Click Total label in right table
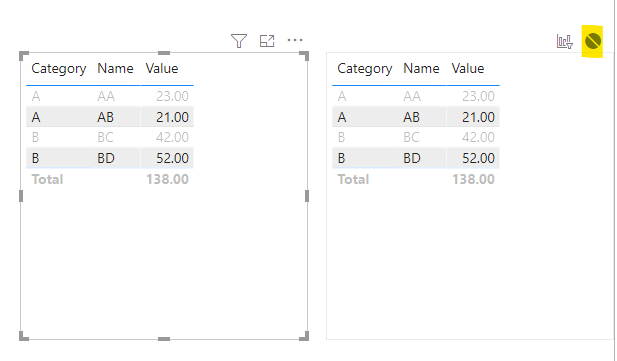This screenshot has width=617, height=361. tap(353, 179)
